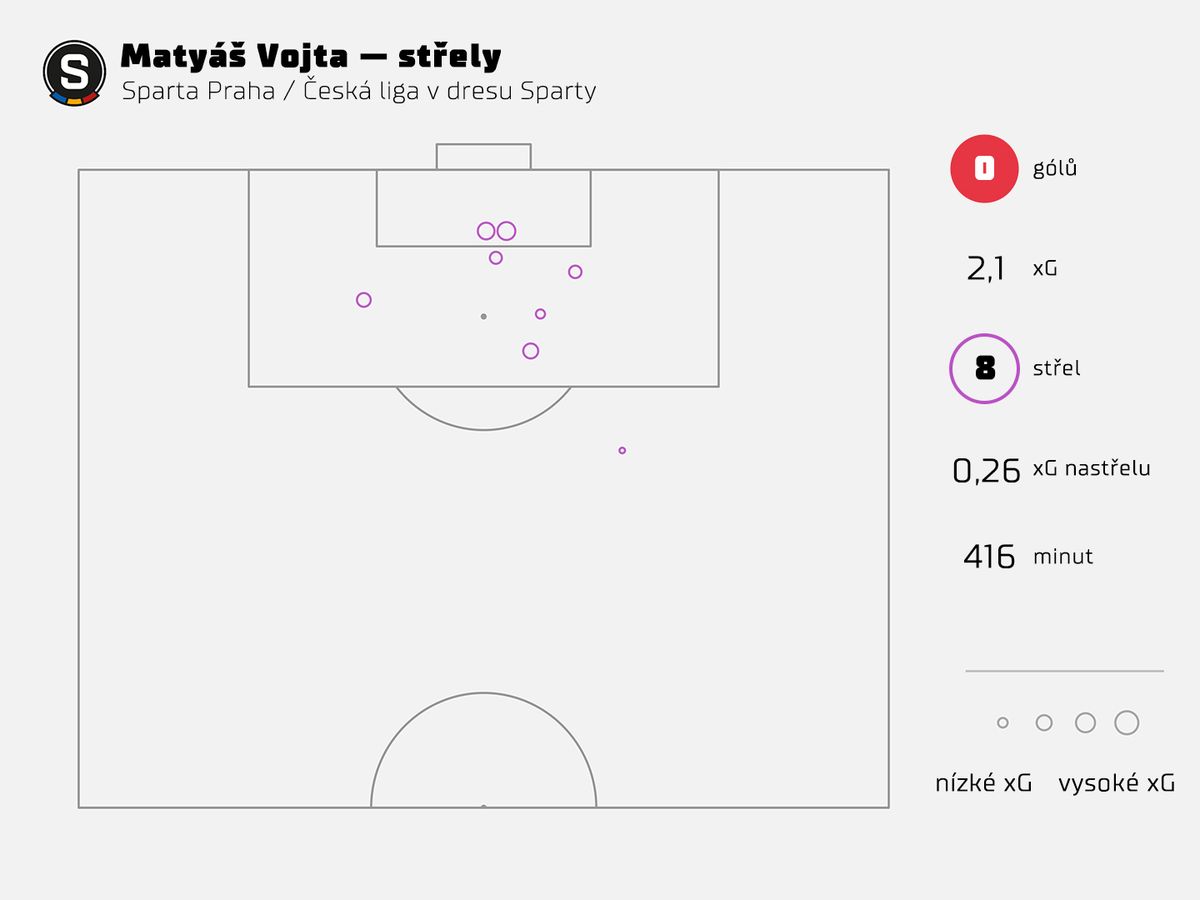
Task: Click the red goals count circle
Action: (x=984, y=169)
